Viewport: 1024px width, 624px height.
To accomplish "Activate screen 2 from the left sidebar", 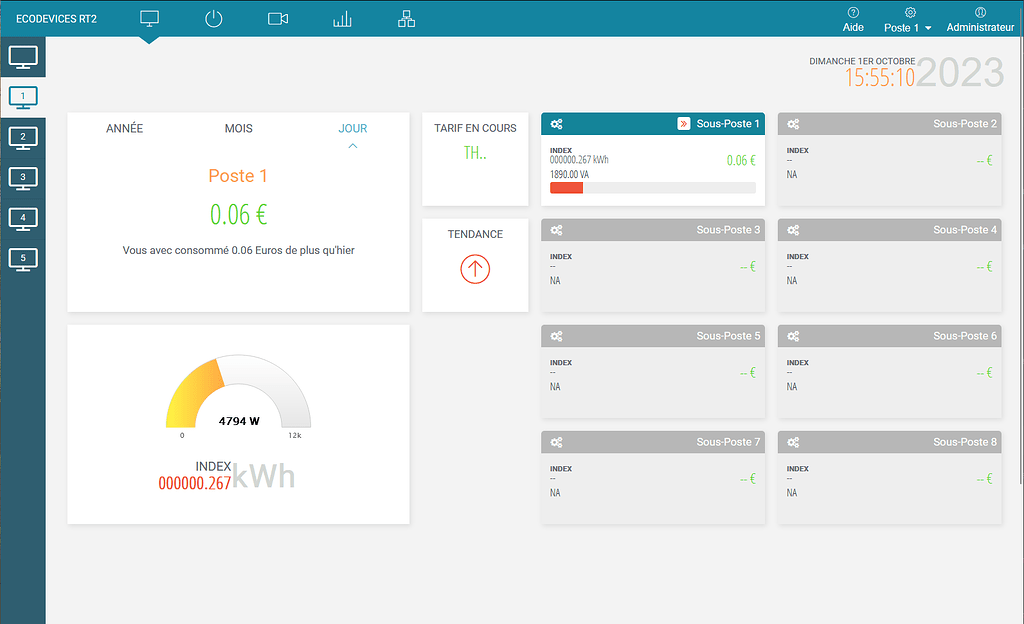I will (22, 138).
